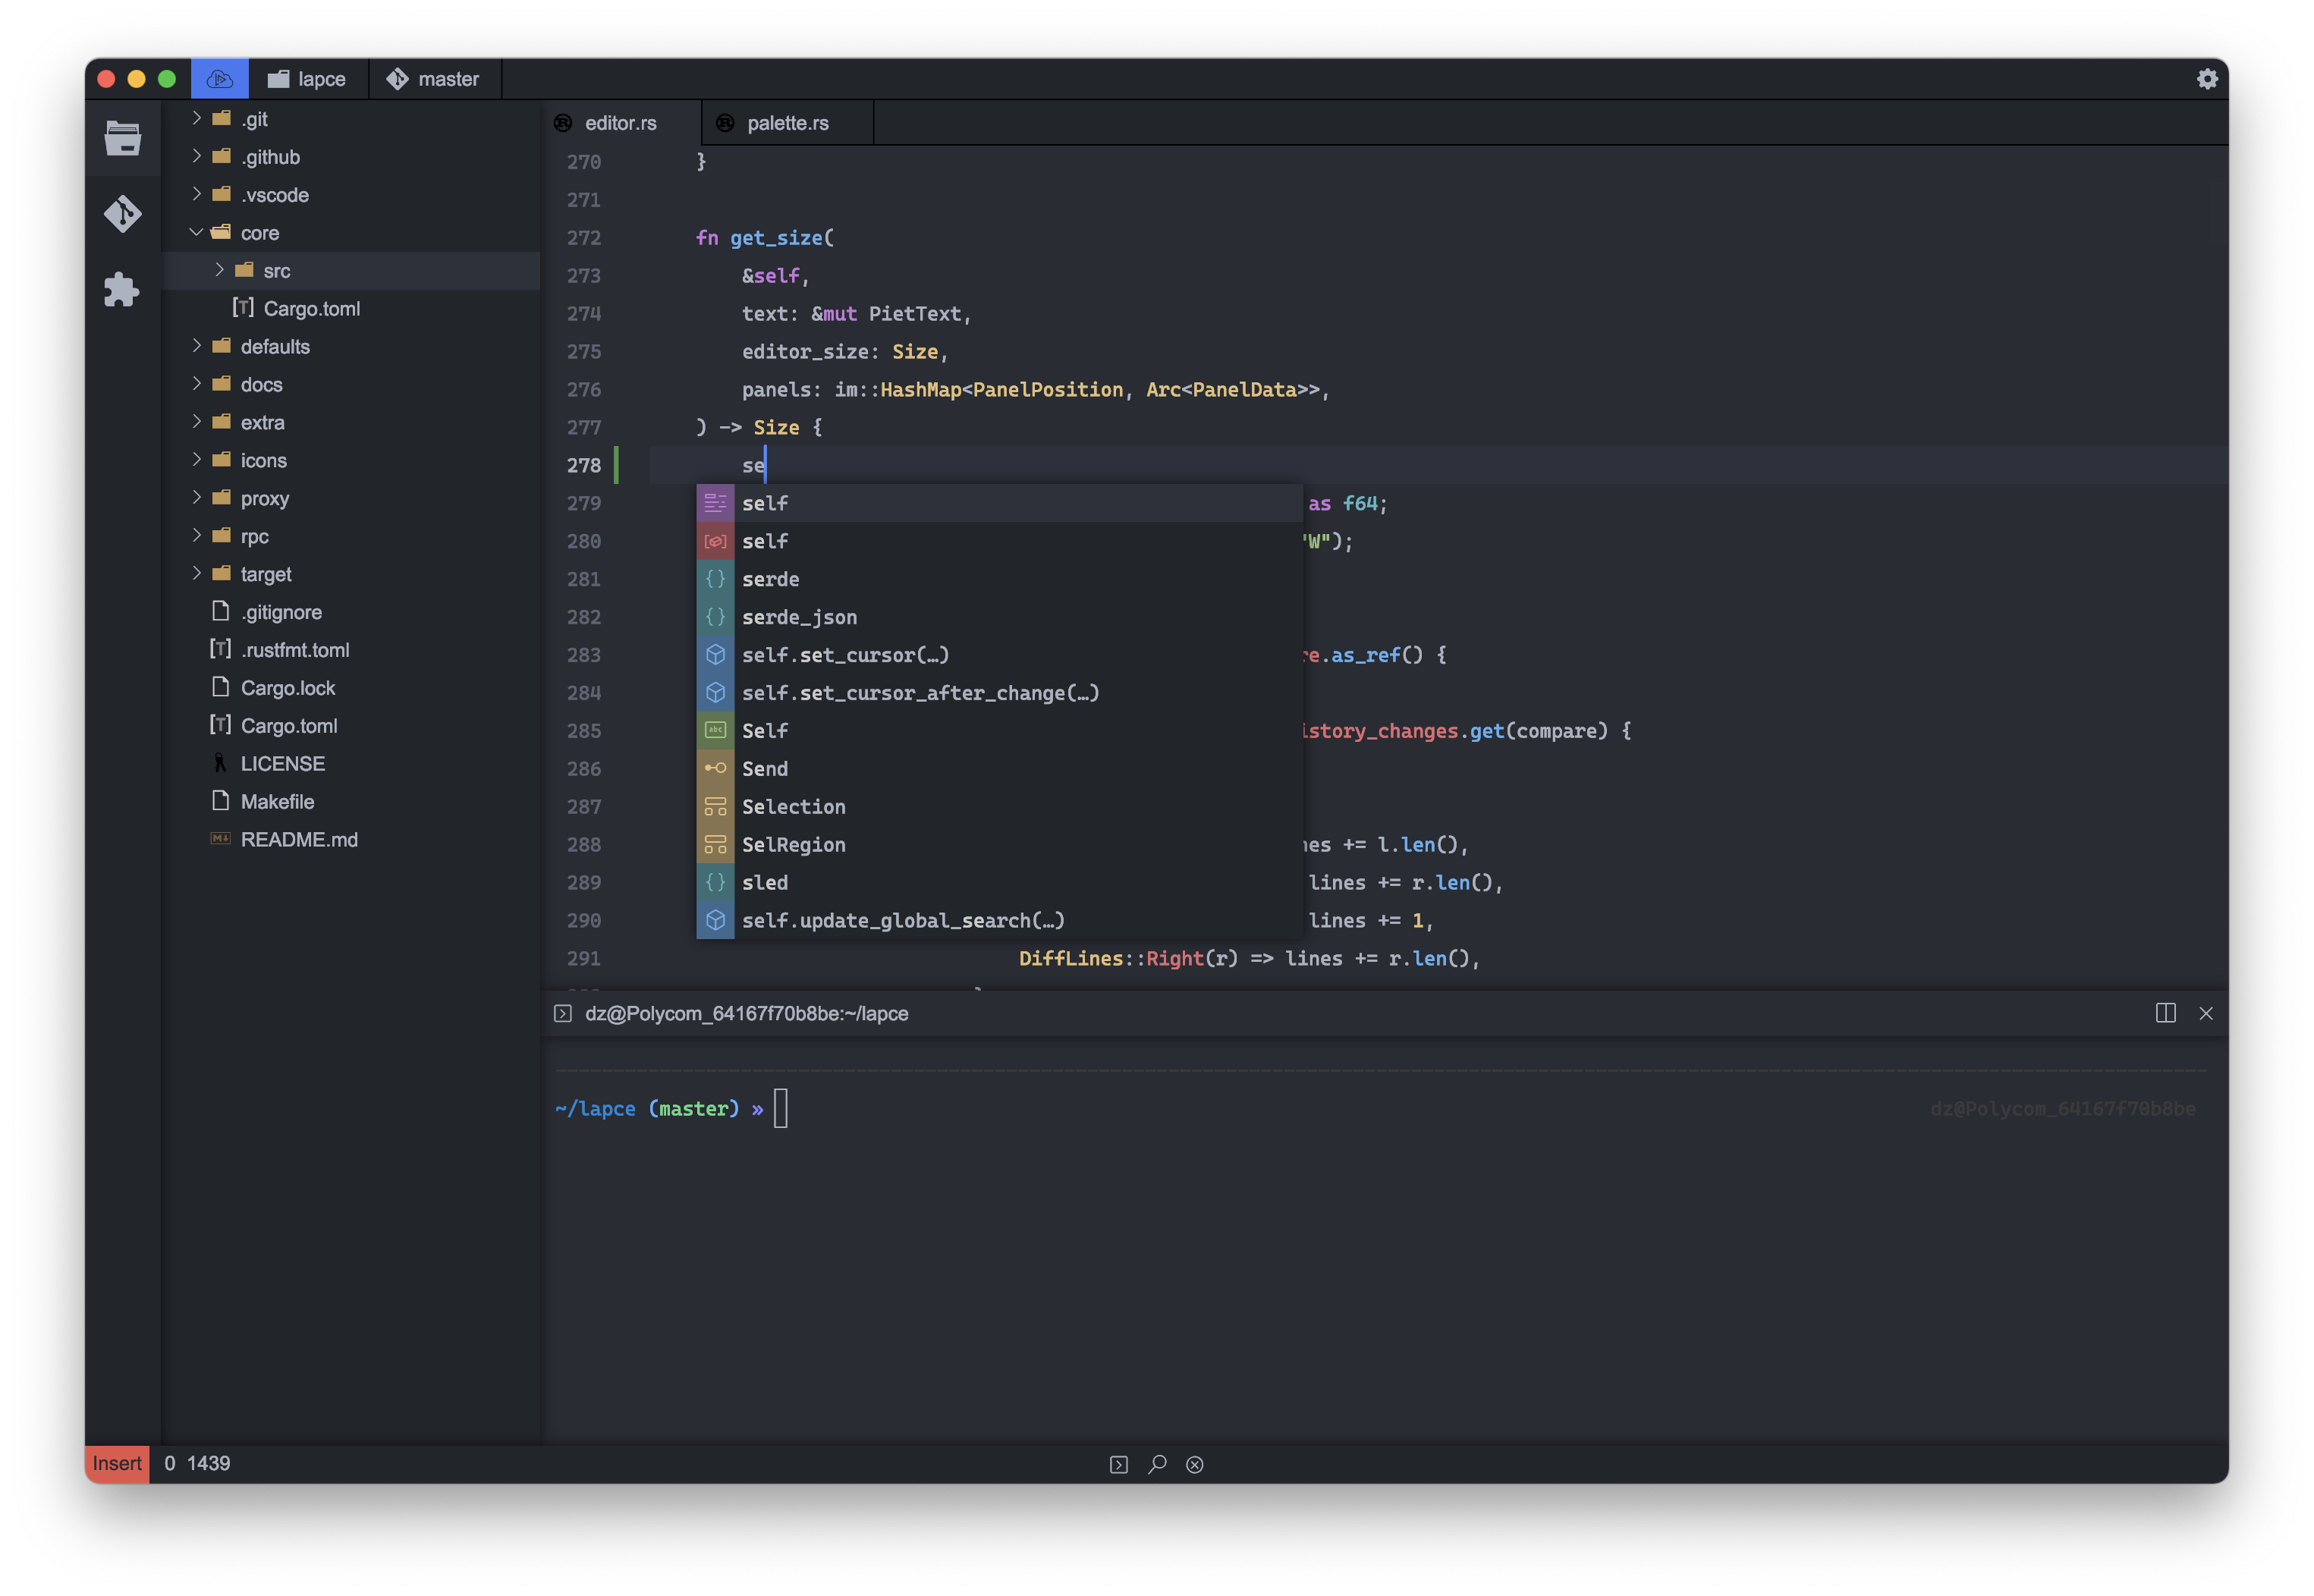Viewport: 2314px width, 1596px height.
Task: Open the File Explorer panel icon
Action: point(122,138)
